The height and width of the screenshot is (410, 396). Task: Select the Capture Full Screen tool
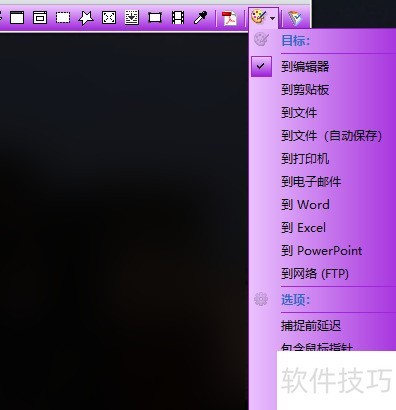109,17
